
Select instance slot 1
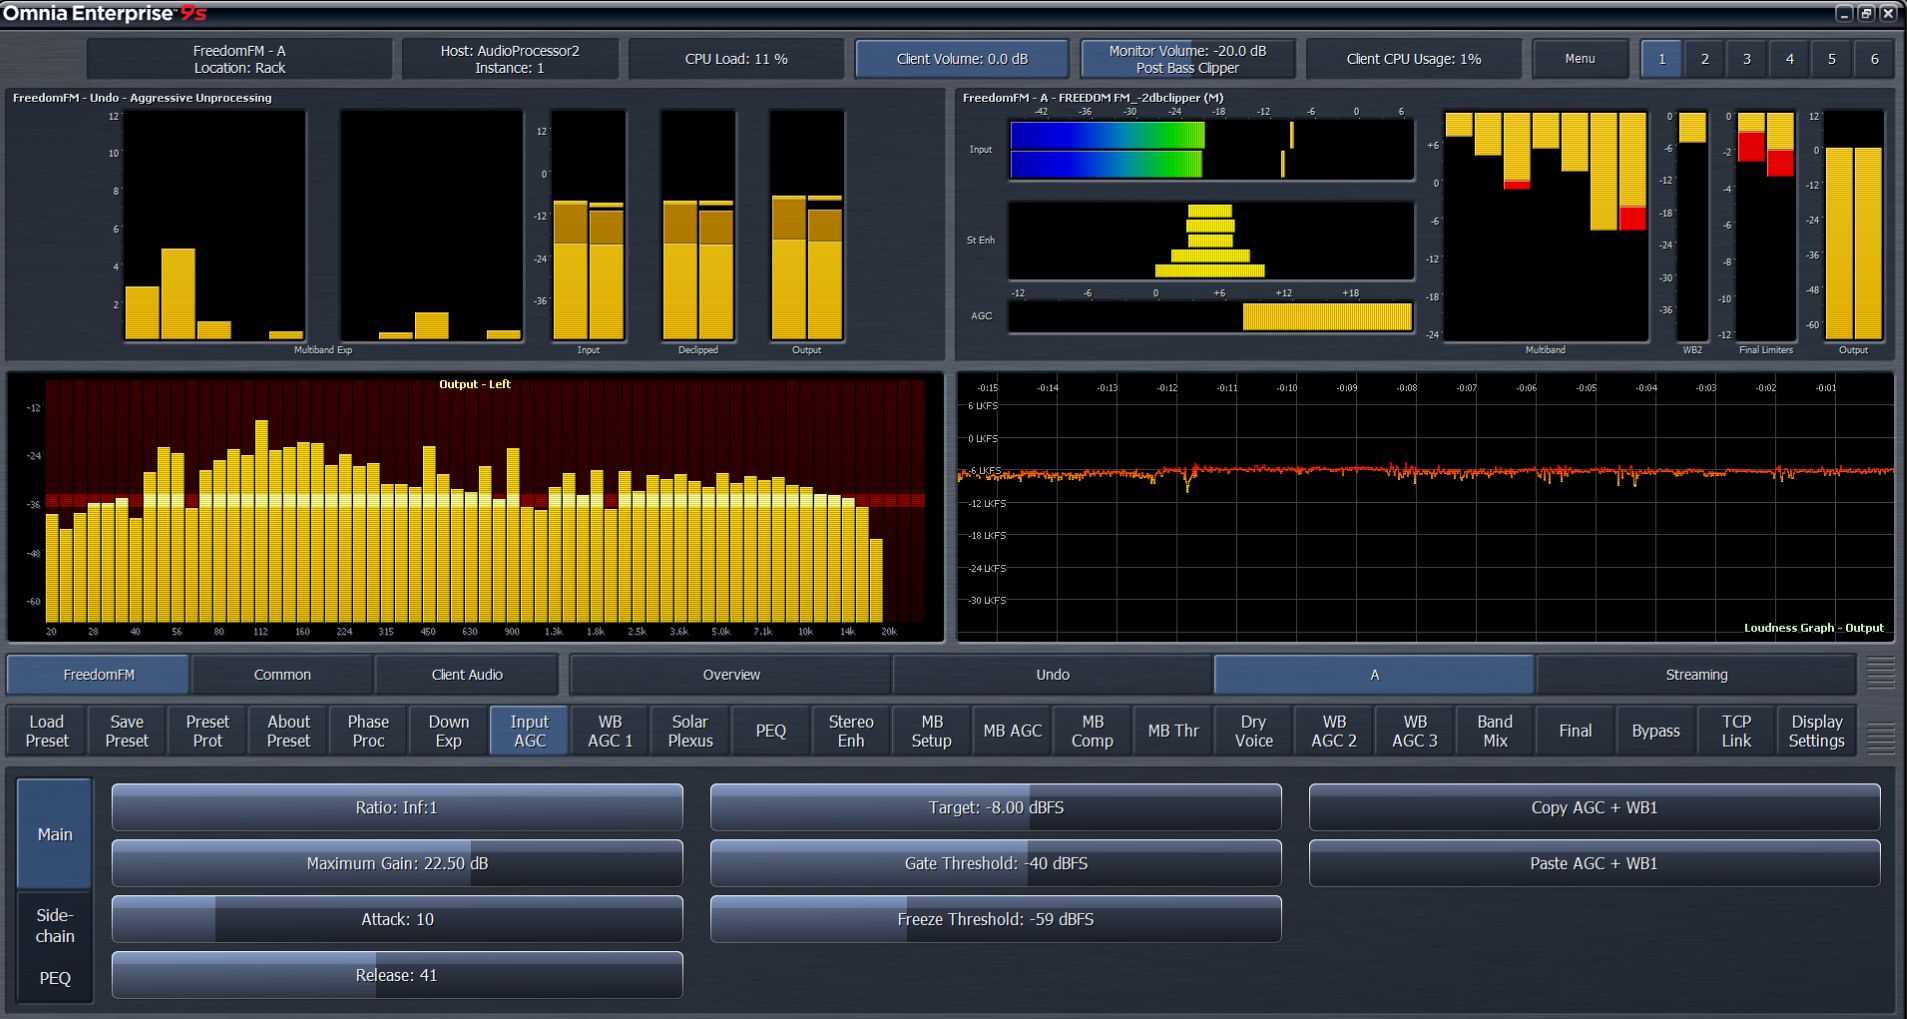point(1661,59)
